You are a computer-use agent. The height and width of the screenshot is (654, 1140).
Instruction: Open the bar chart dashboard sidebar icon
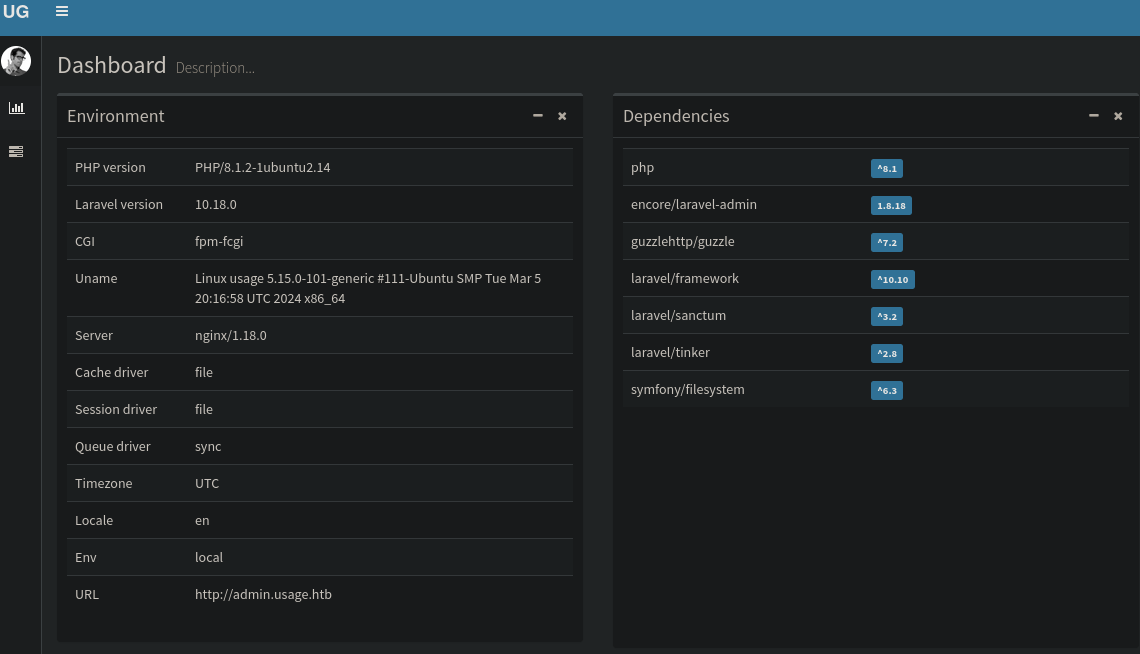[x=16, y=108]
